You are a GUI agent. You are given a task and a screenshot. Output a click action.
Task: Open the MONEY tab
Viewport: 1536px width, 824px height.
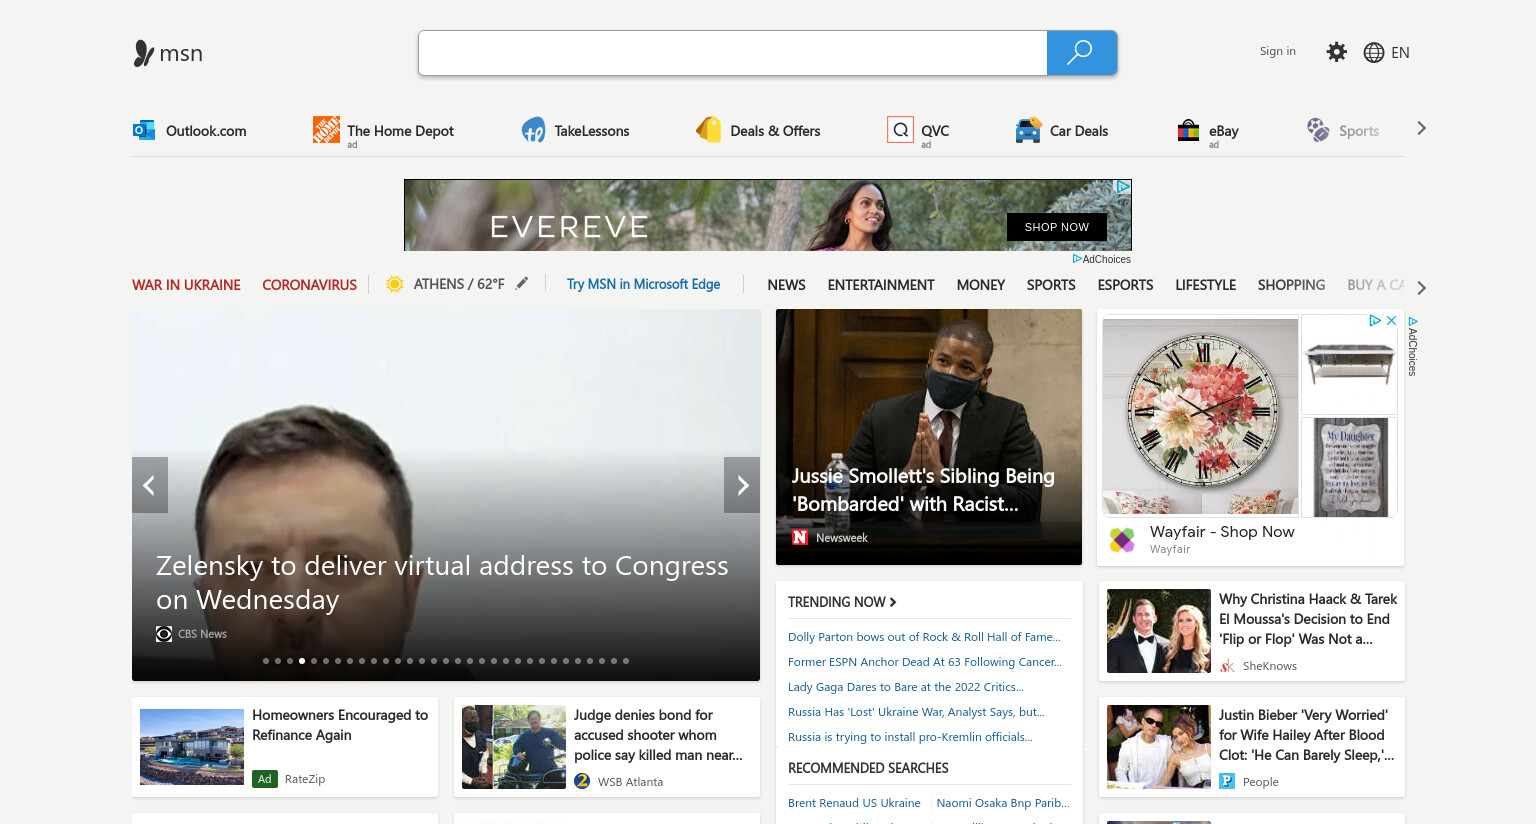coord(980,285)
